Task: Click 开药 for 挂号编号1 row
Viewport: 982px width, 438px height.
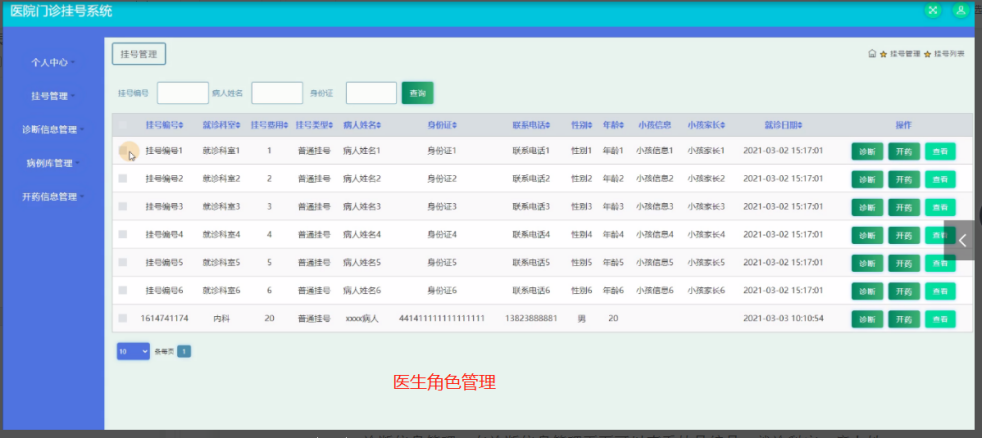Action: pyautogui.click(x=904, y=151)
